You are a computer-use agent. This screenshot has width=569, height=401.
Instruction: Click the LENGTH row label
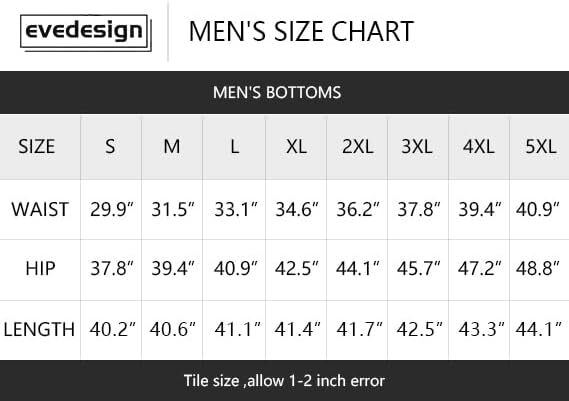click(39, 330)
